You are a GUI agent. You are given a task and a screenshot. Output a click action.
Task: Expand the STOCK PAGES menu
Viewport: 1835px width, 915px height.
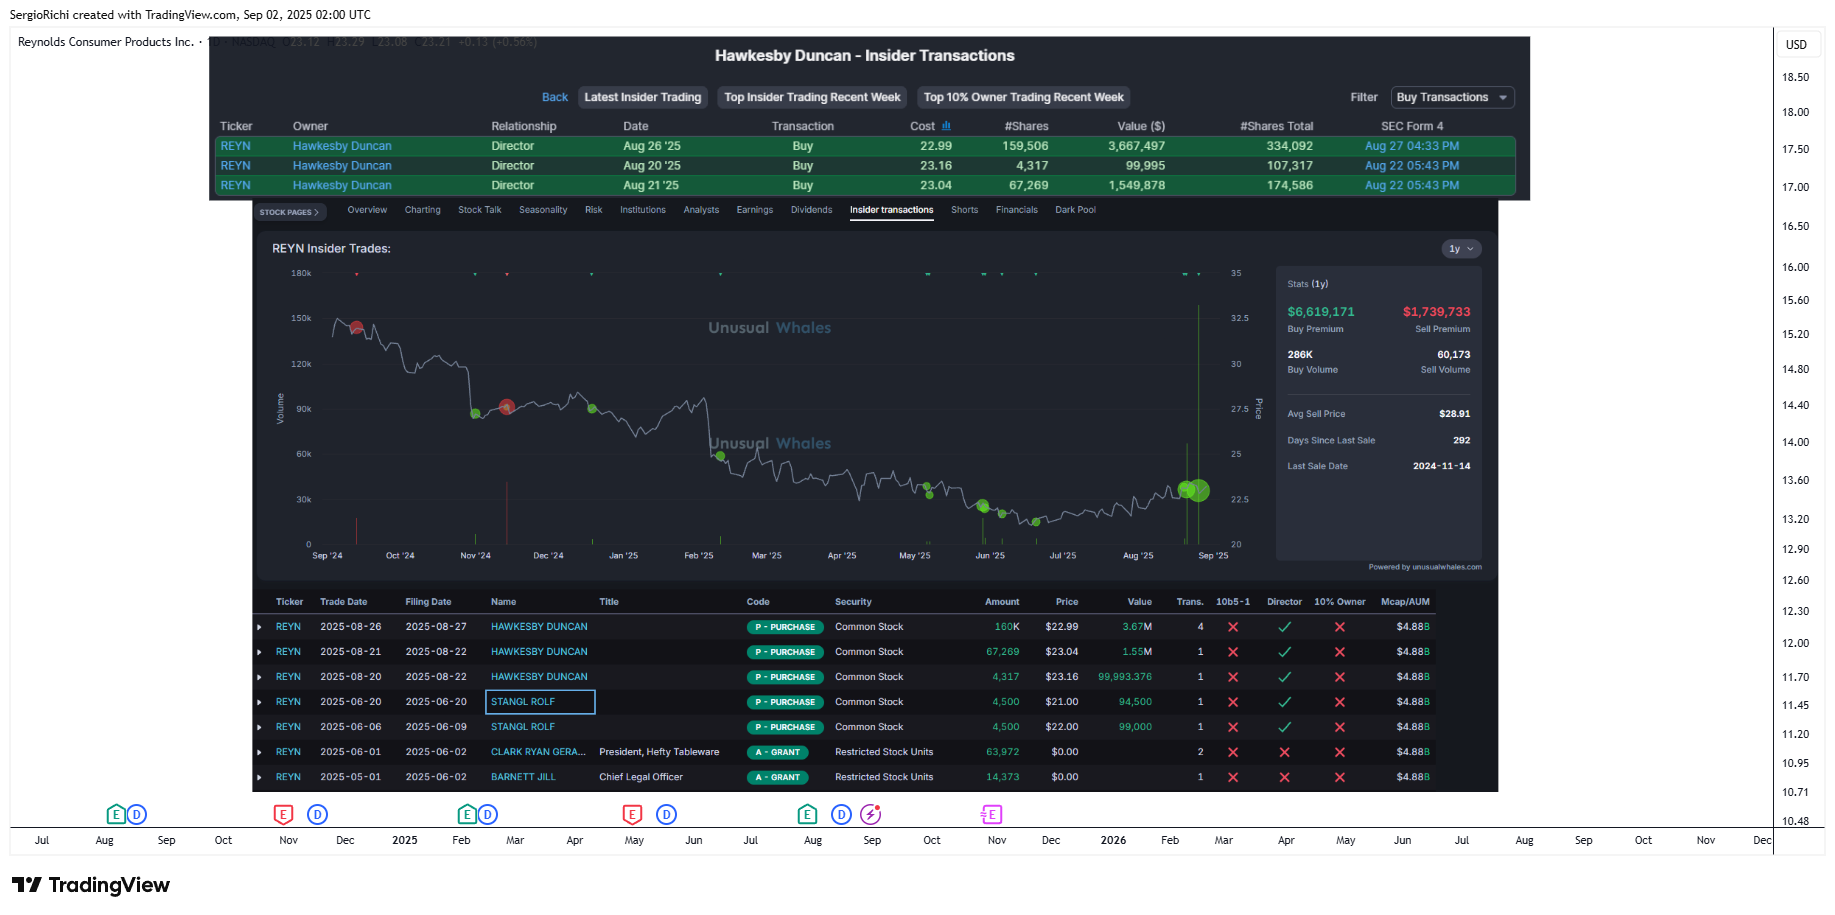(x=290, y=212)
